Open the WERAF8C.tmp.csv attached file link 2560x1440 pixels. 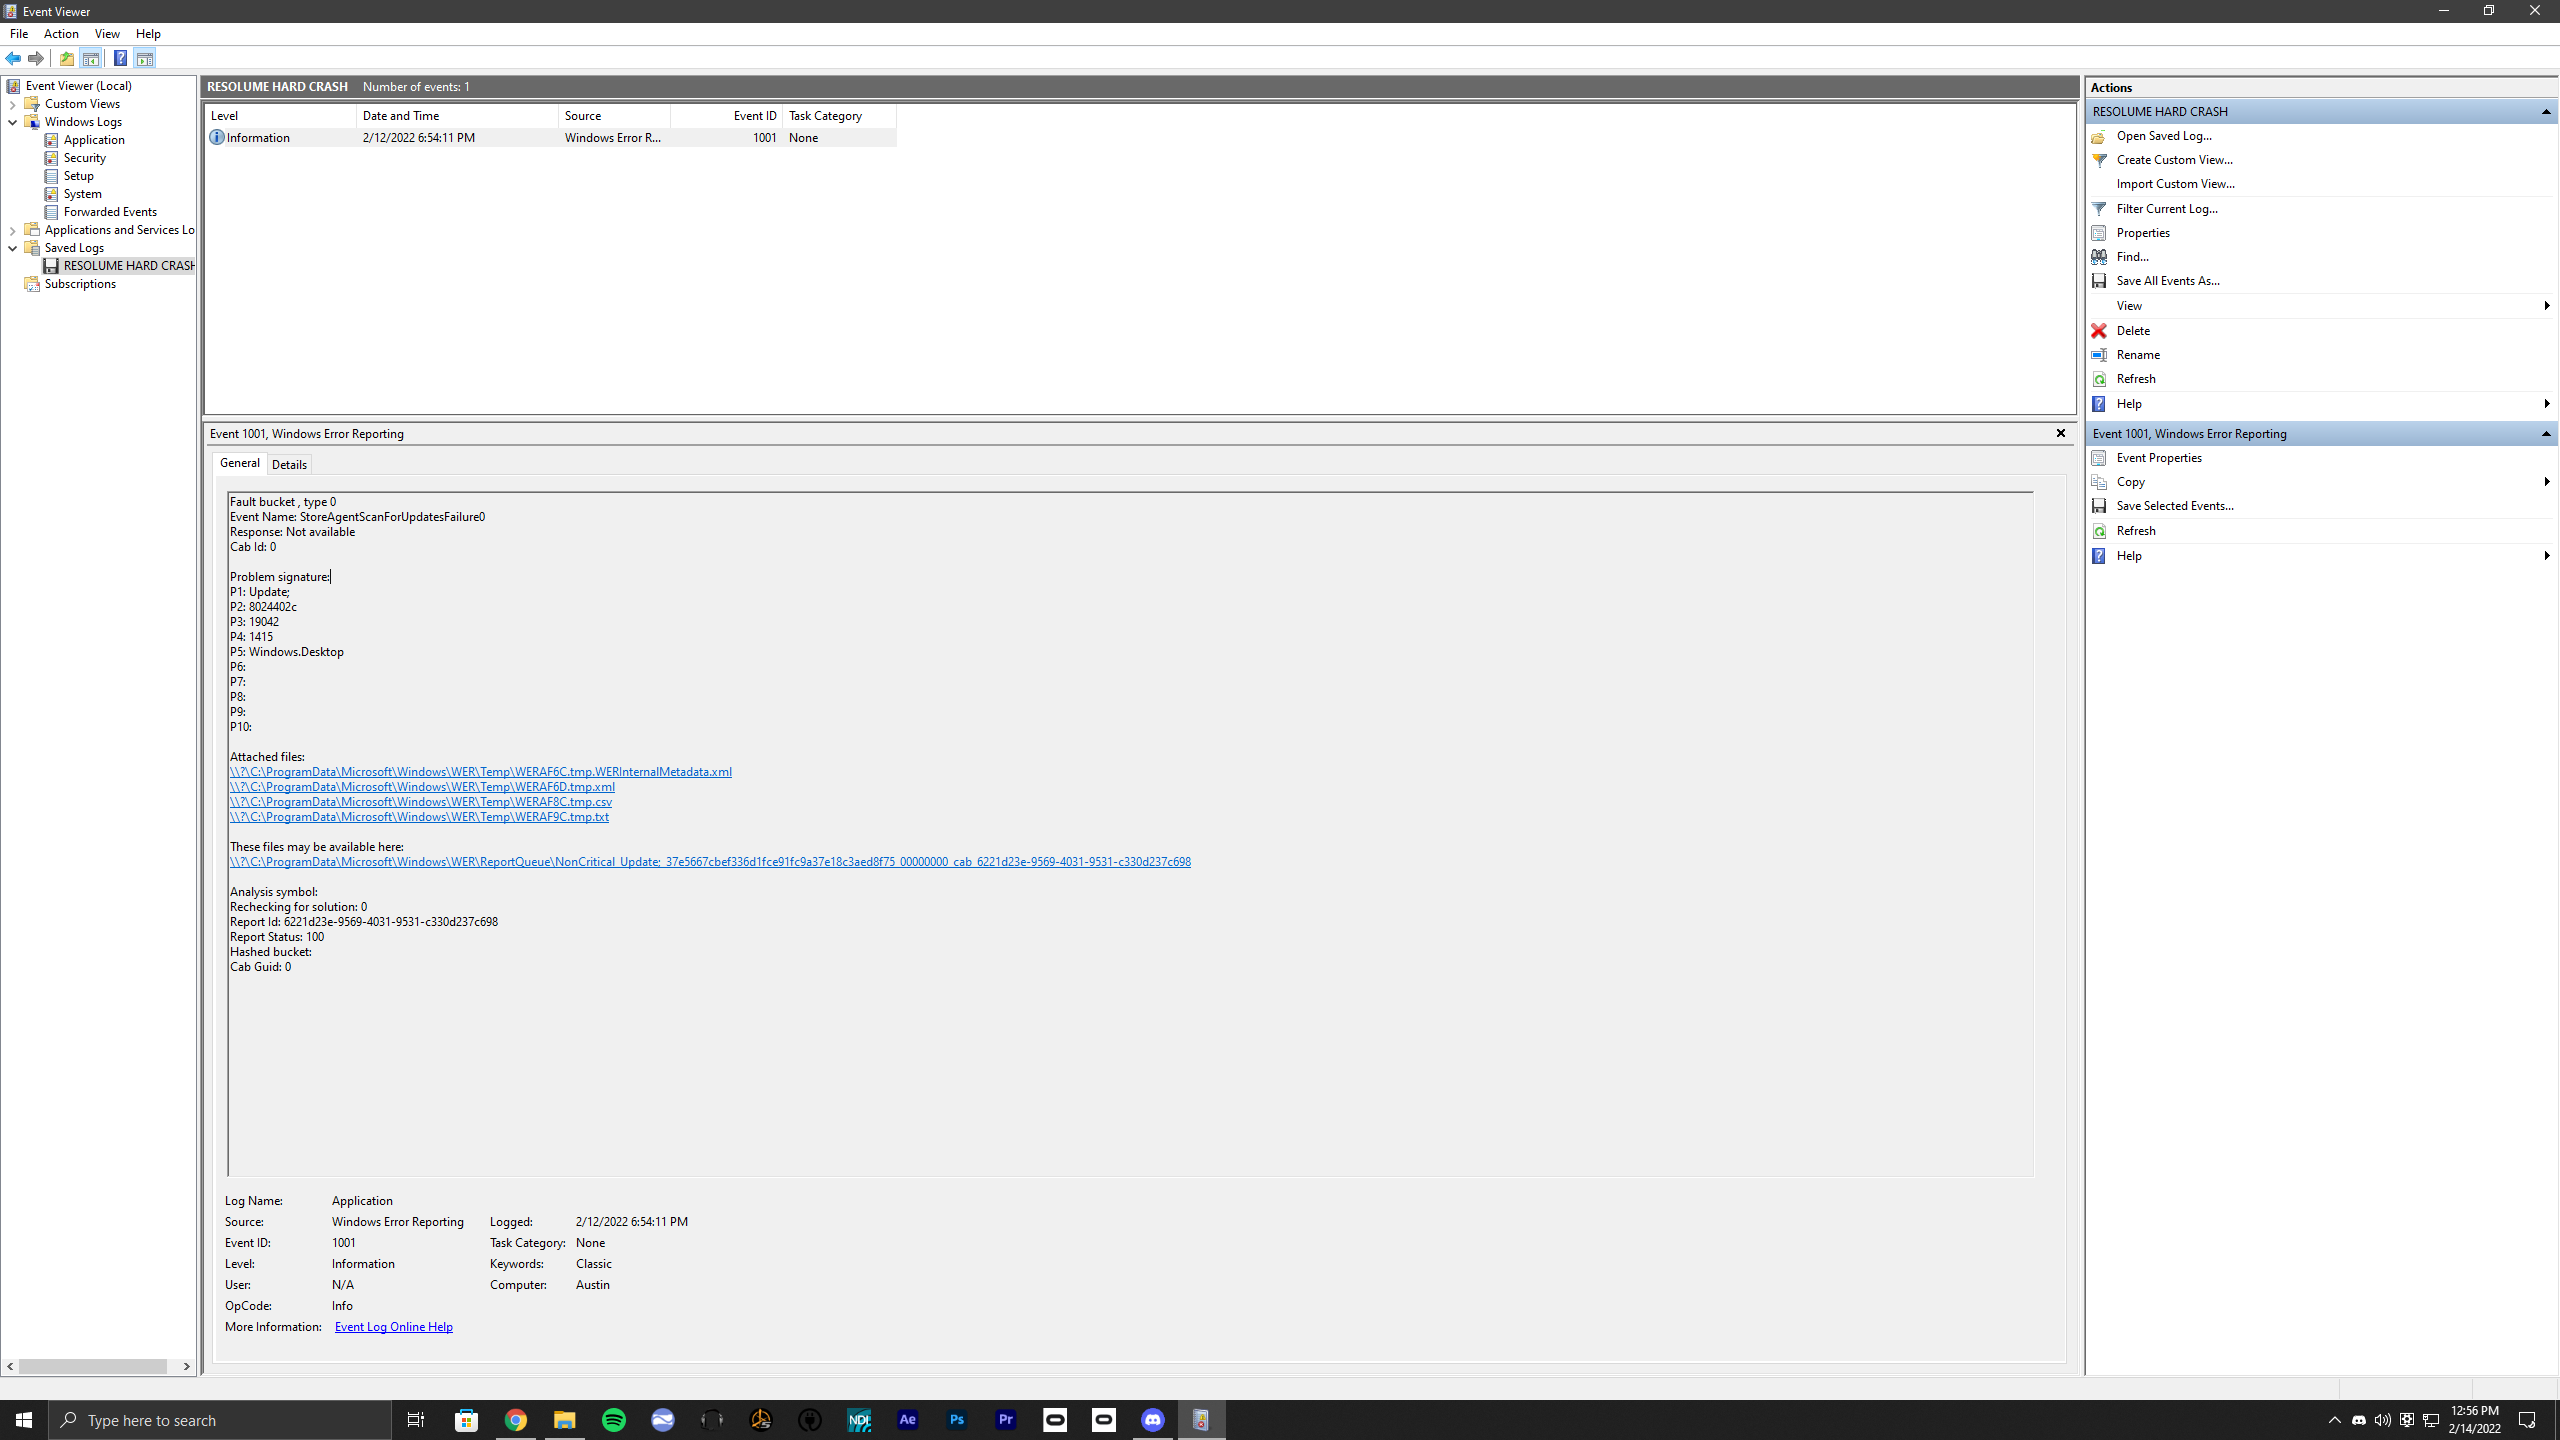coord(420,802)
